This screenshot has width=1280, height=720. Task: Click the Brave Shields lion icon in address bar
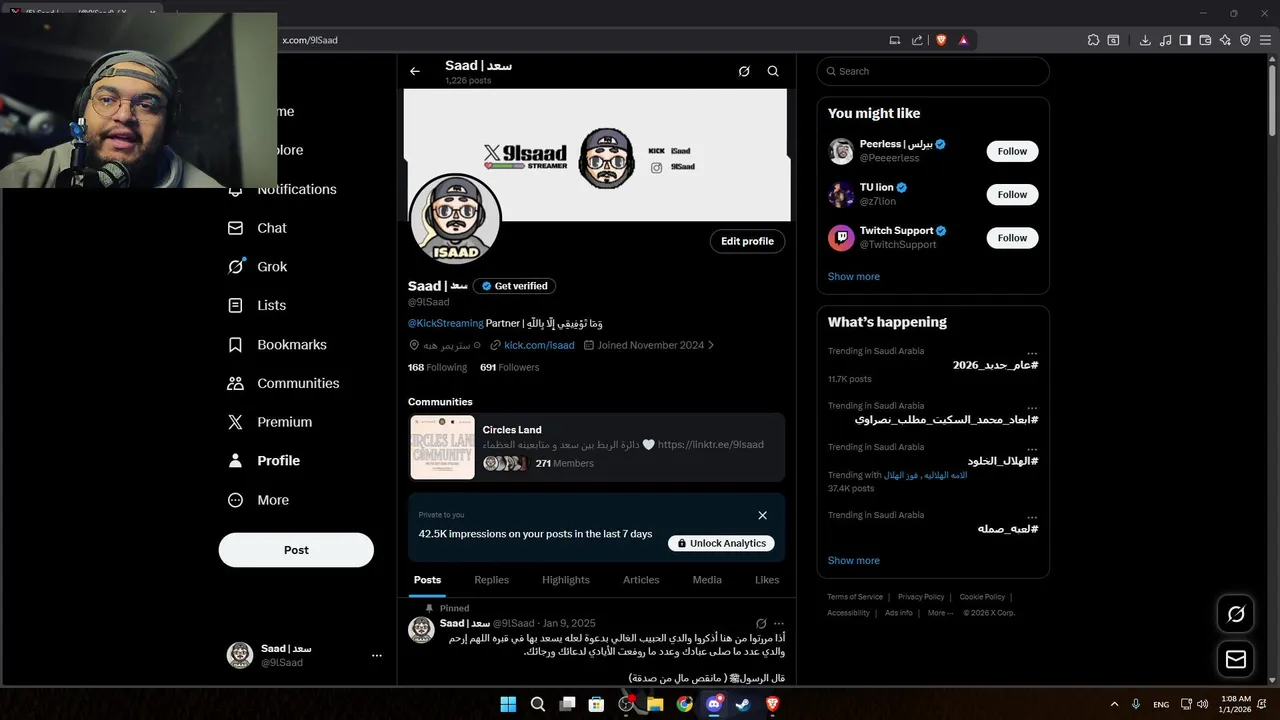941,40
